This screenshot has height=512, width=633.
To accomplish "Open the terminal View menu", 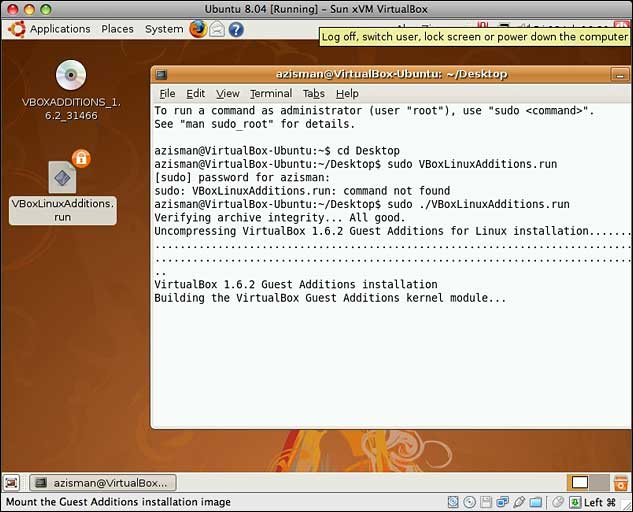I will 228,94.
